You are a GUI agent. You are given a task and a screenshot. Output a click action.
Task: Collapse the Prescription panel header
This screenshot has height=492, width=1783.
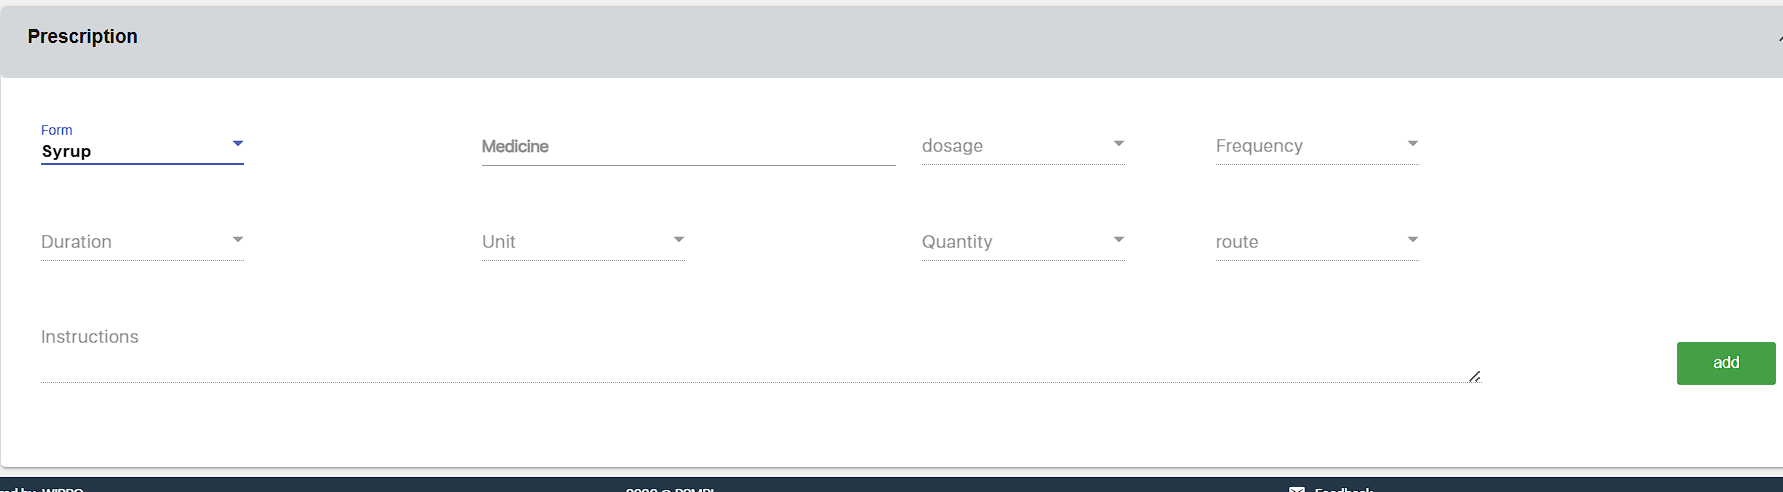(890, 38)
